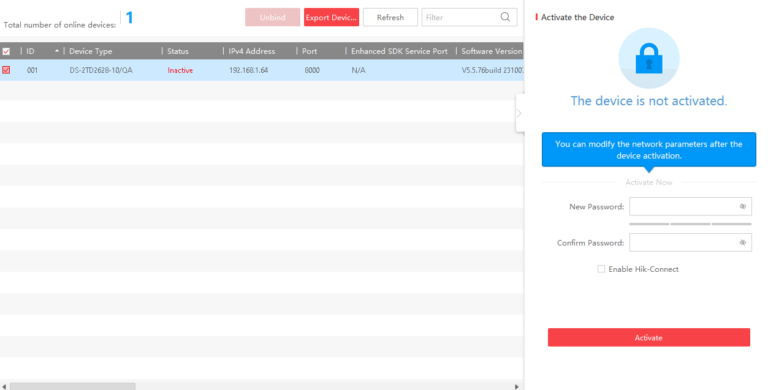Screen dimensions: 768x390
Task: Click the scrollbar right arrow
Action: (516, 387)
